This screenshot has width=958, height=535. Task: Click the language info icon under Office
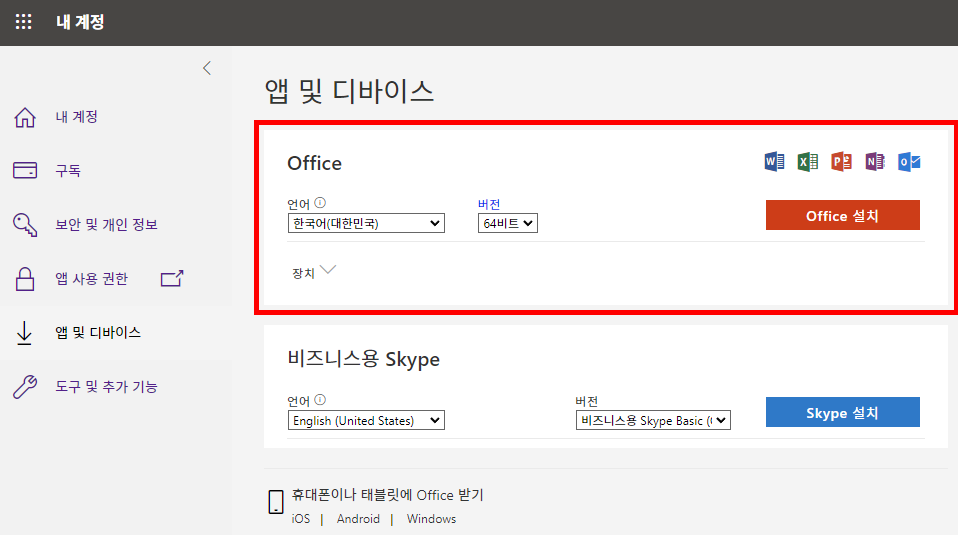320,203
